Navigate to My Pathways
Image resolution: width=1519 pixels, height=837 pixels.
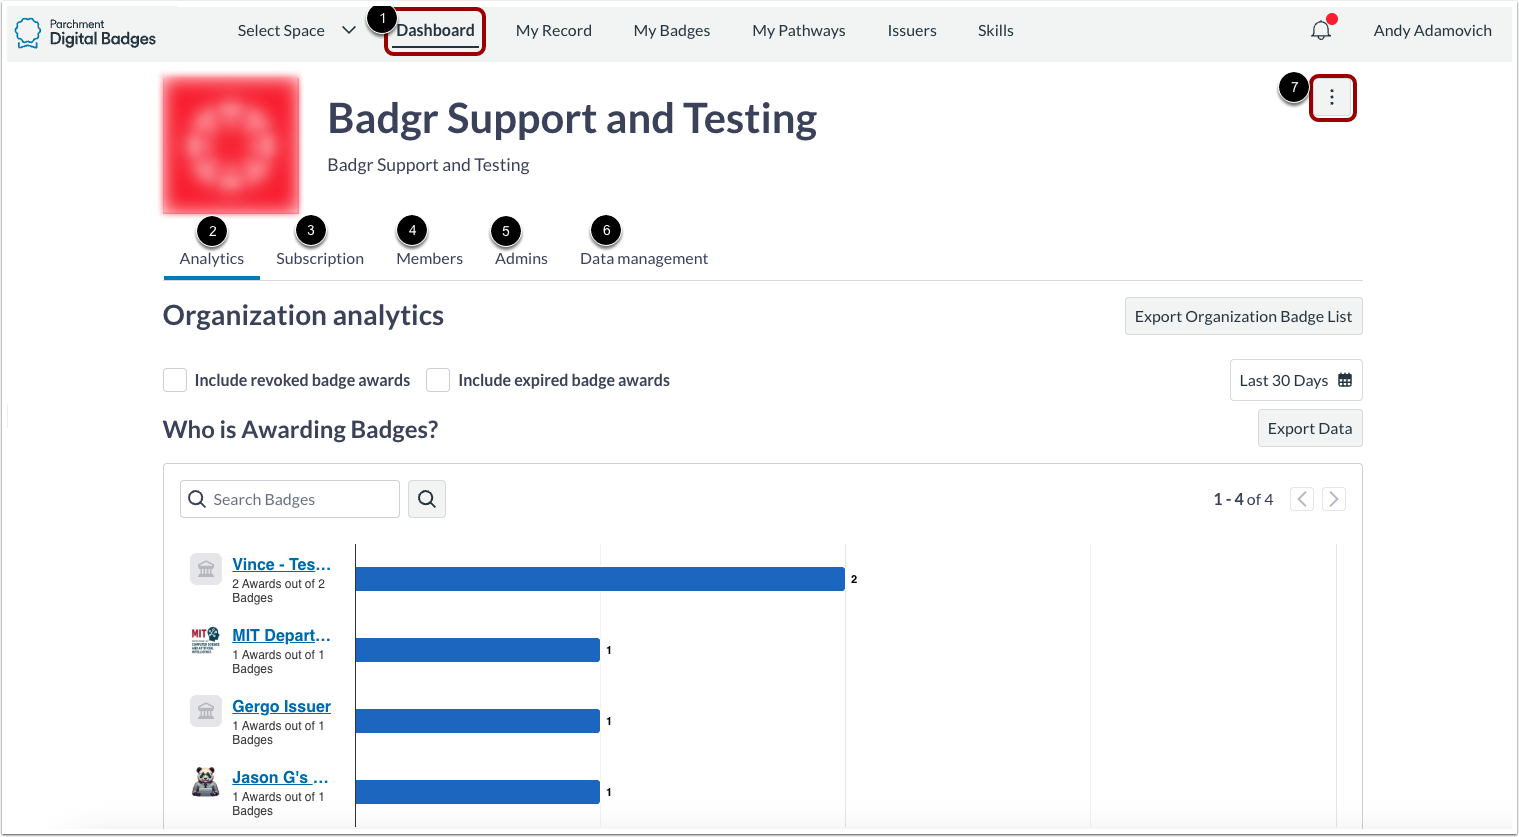[799, 31]
